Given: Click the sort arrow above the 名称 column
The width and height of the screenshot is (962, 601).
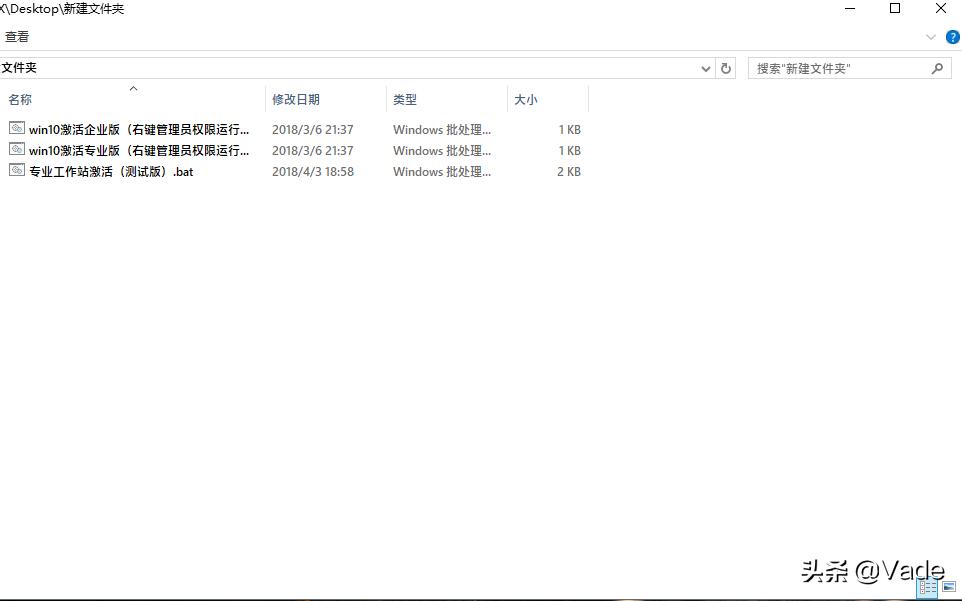Looking at the screenshot, I should click(133, 89).
